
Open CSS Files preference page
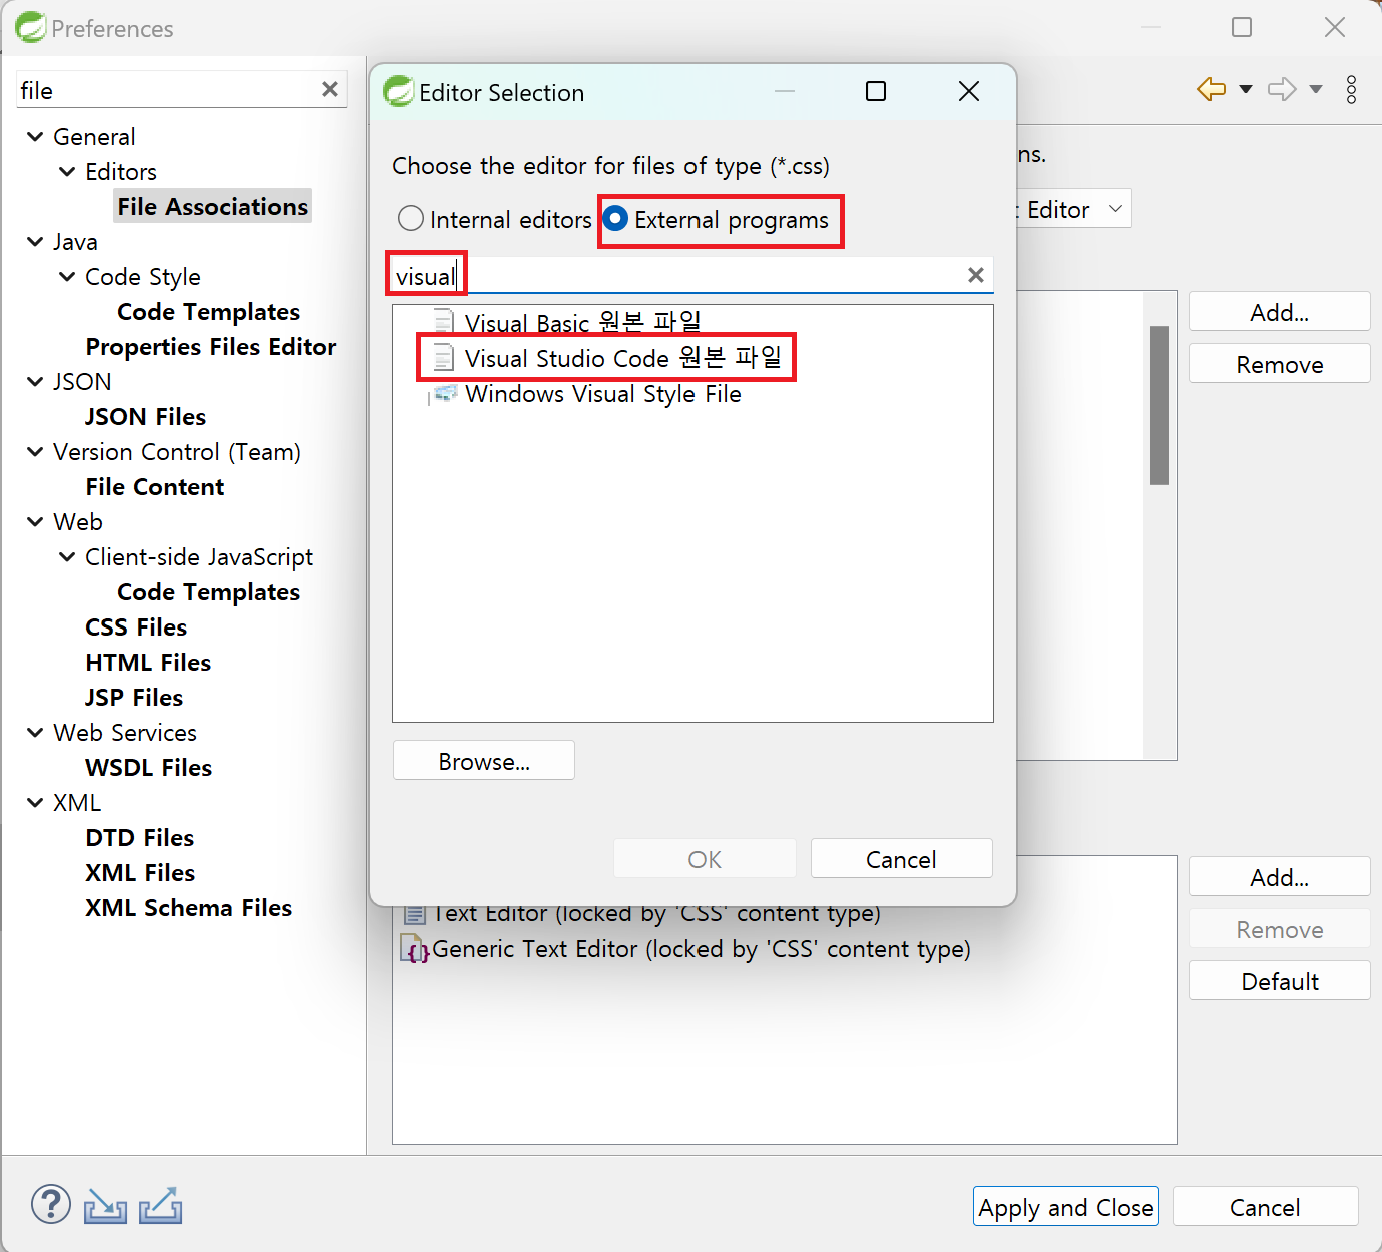(136, 627)
